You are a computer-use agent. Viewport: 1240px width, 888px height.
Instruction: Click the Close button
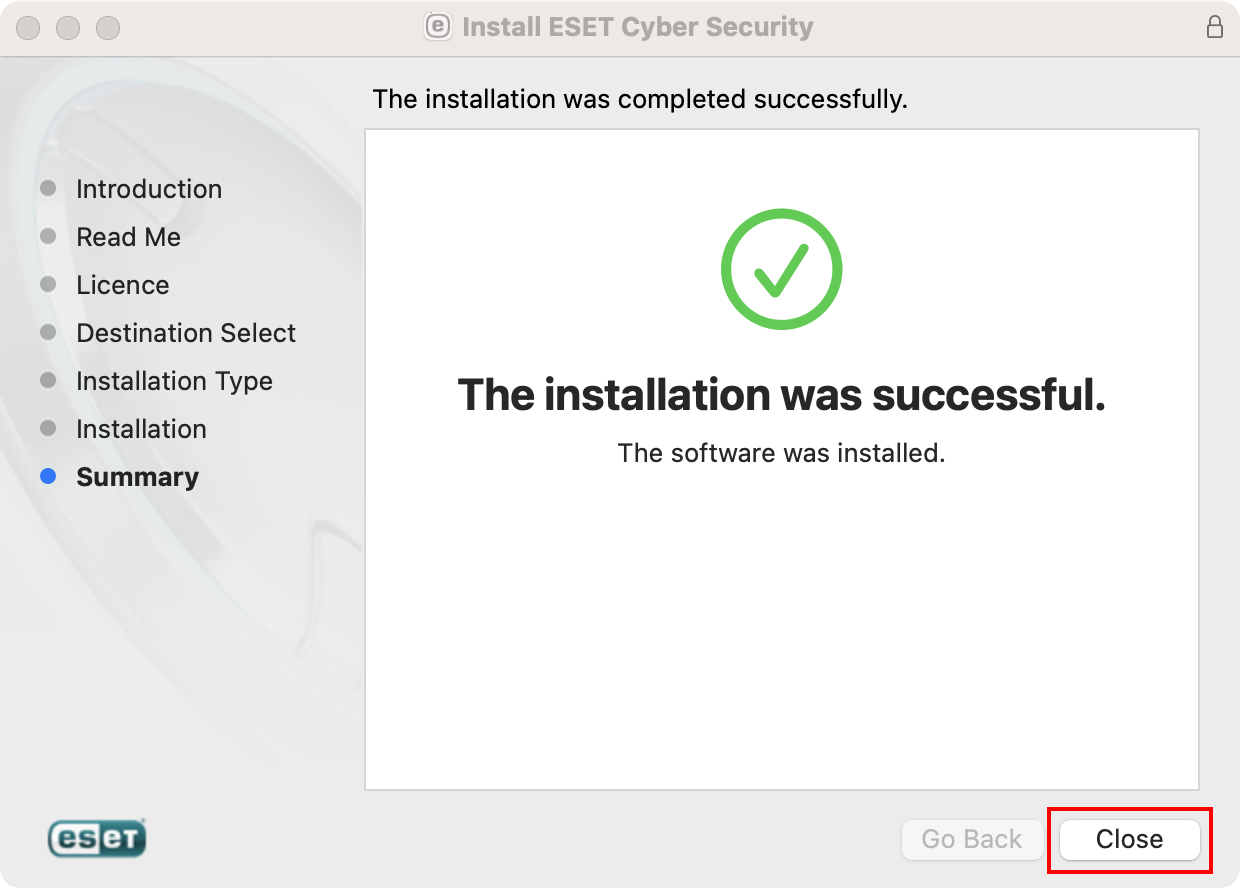pos(1129,839)
